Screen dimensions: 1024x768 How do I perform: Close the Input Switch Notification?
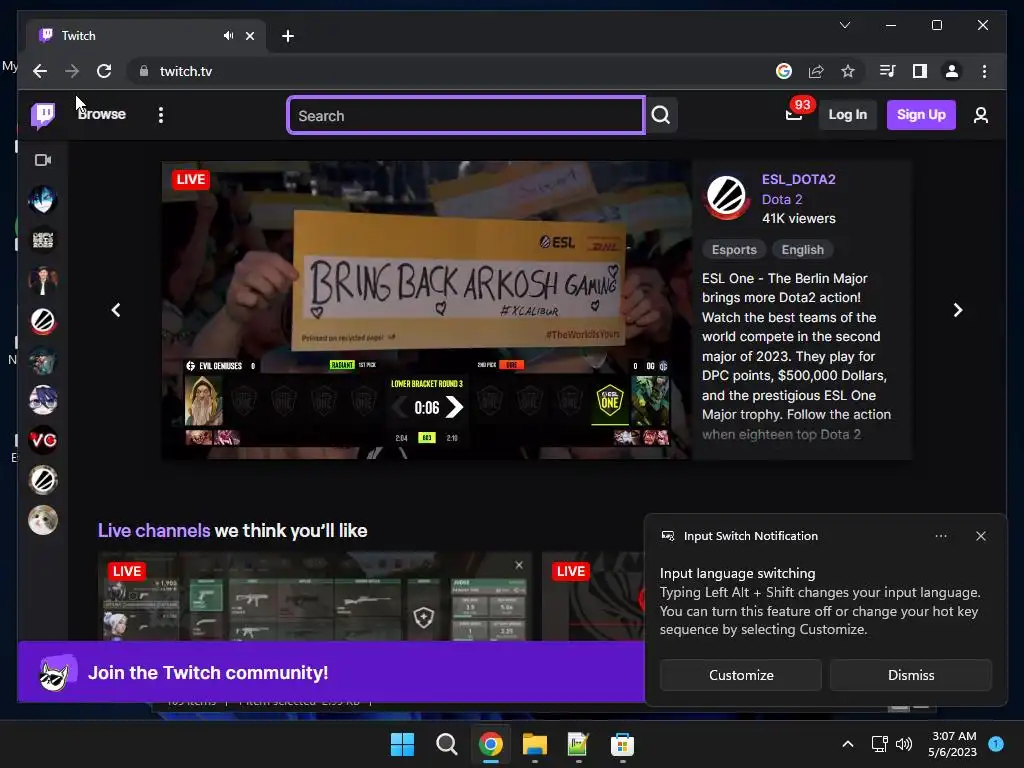coord(980,536)
